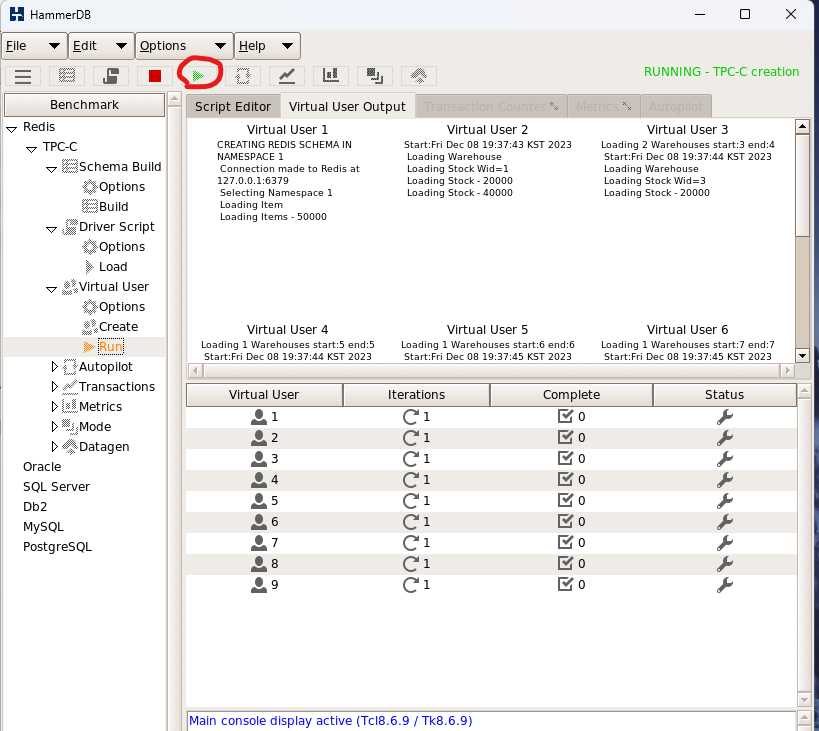
Task: Select MySQL in the benchmark tree
Action: [x=43, y=527]
